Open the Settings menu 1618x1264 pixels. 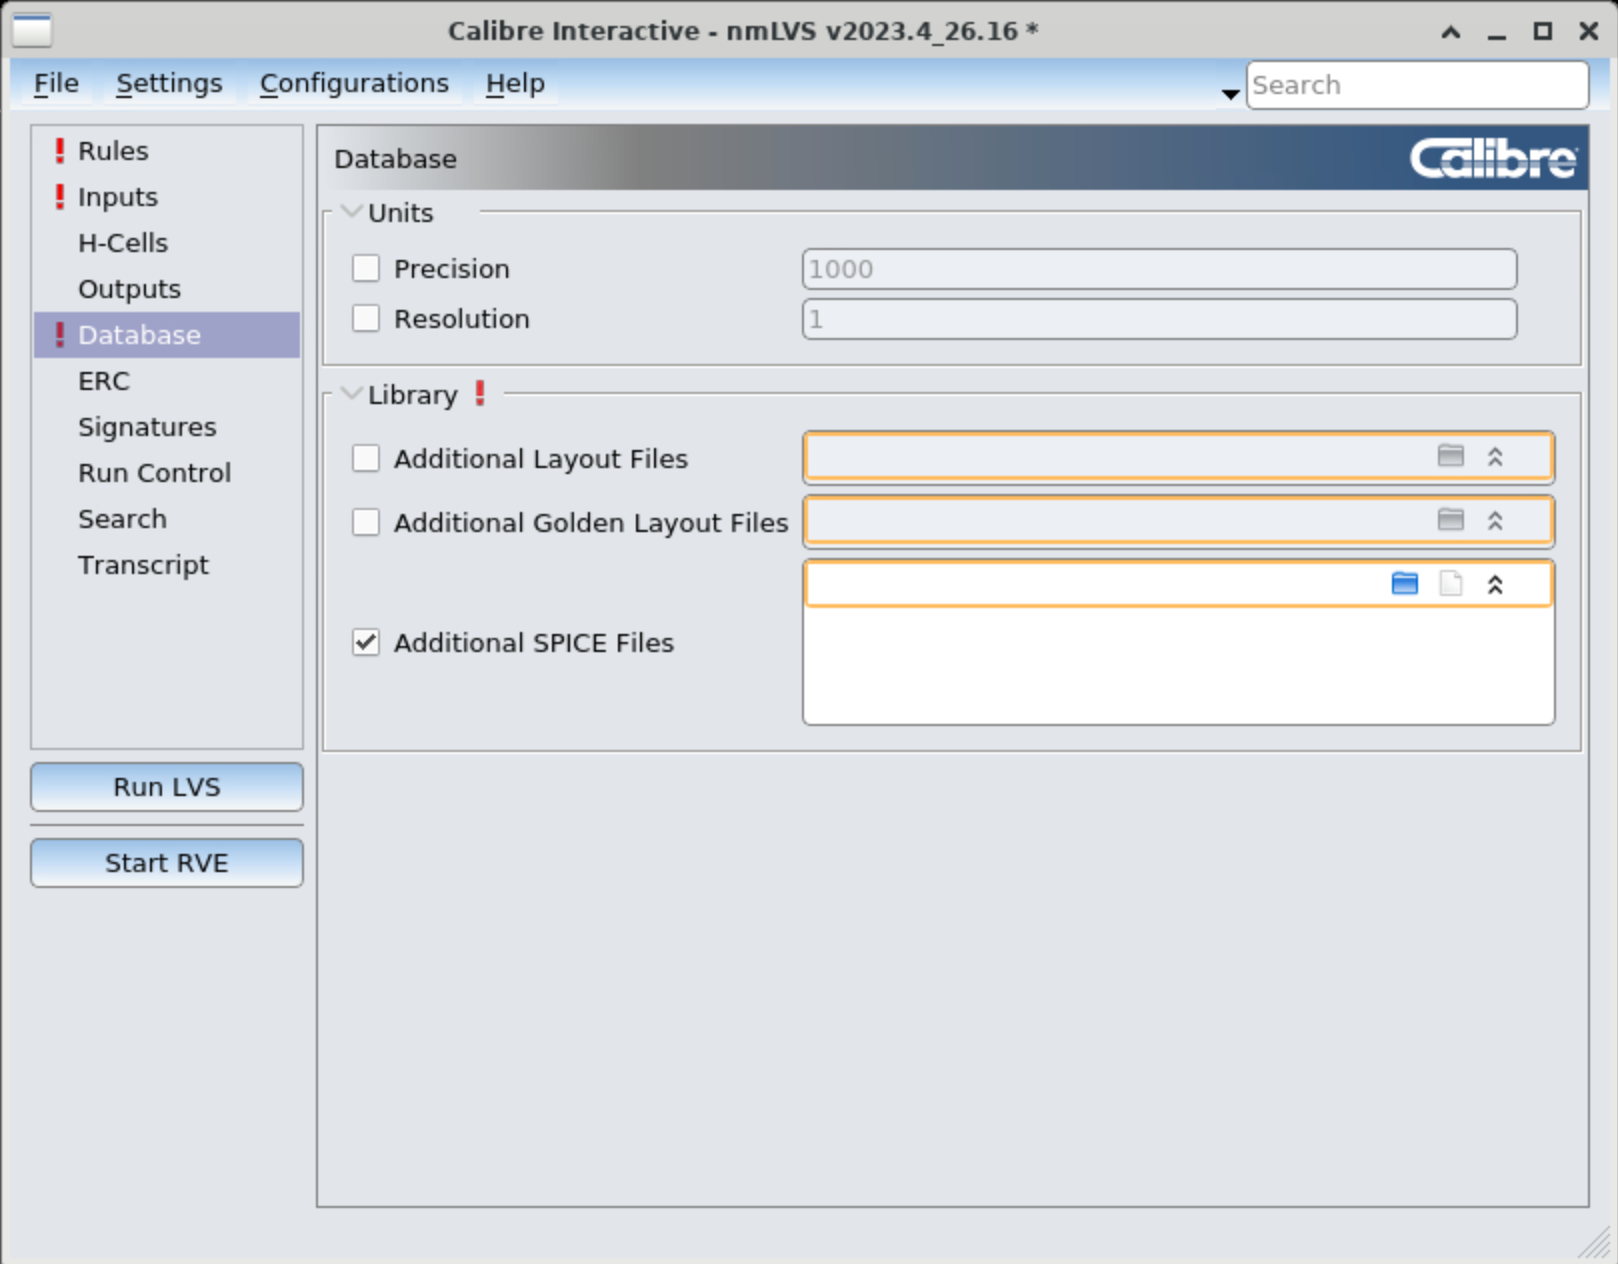169,84
